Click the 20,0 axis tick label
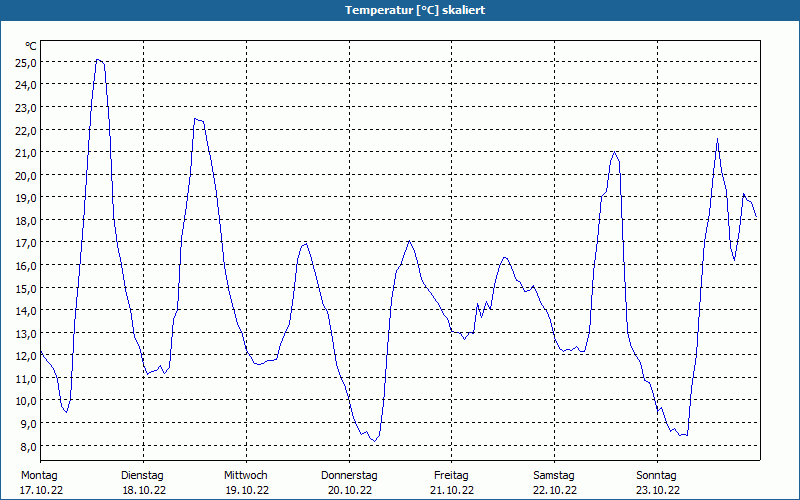 (x=26, y=176)
